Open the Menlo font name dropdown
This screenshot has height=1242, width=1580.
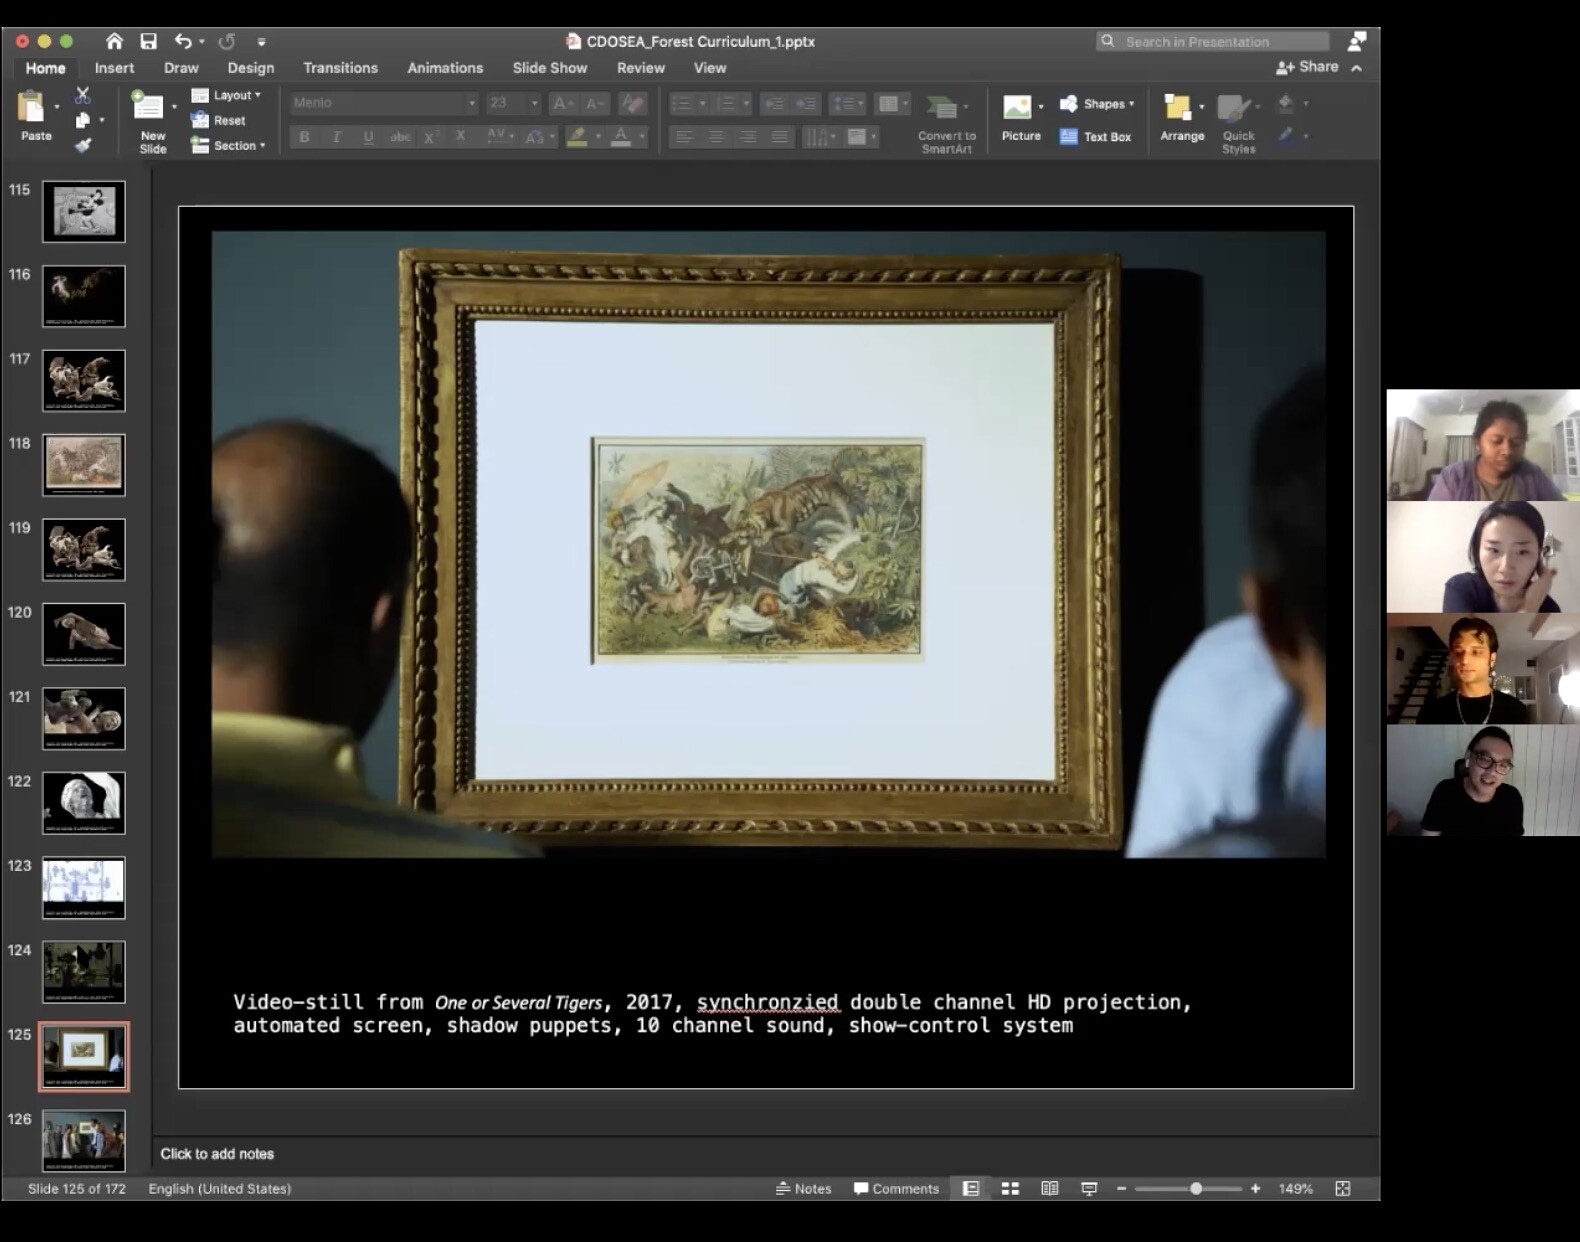[471, 103]
